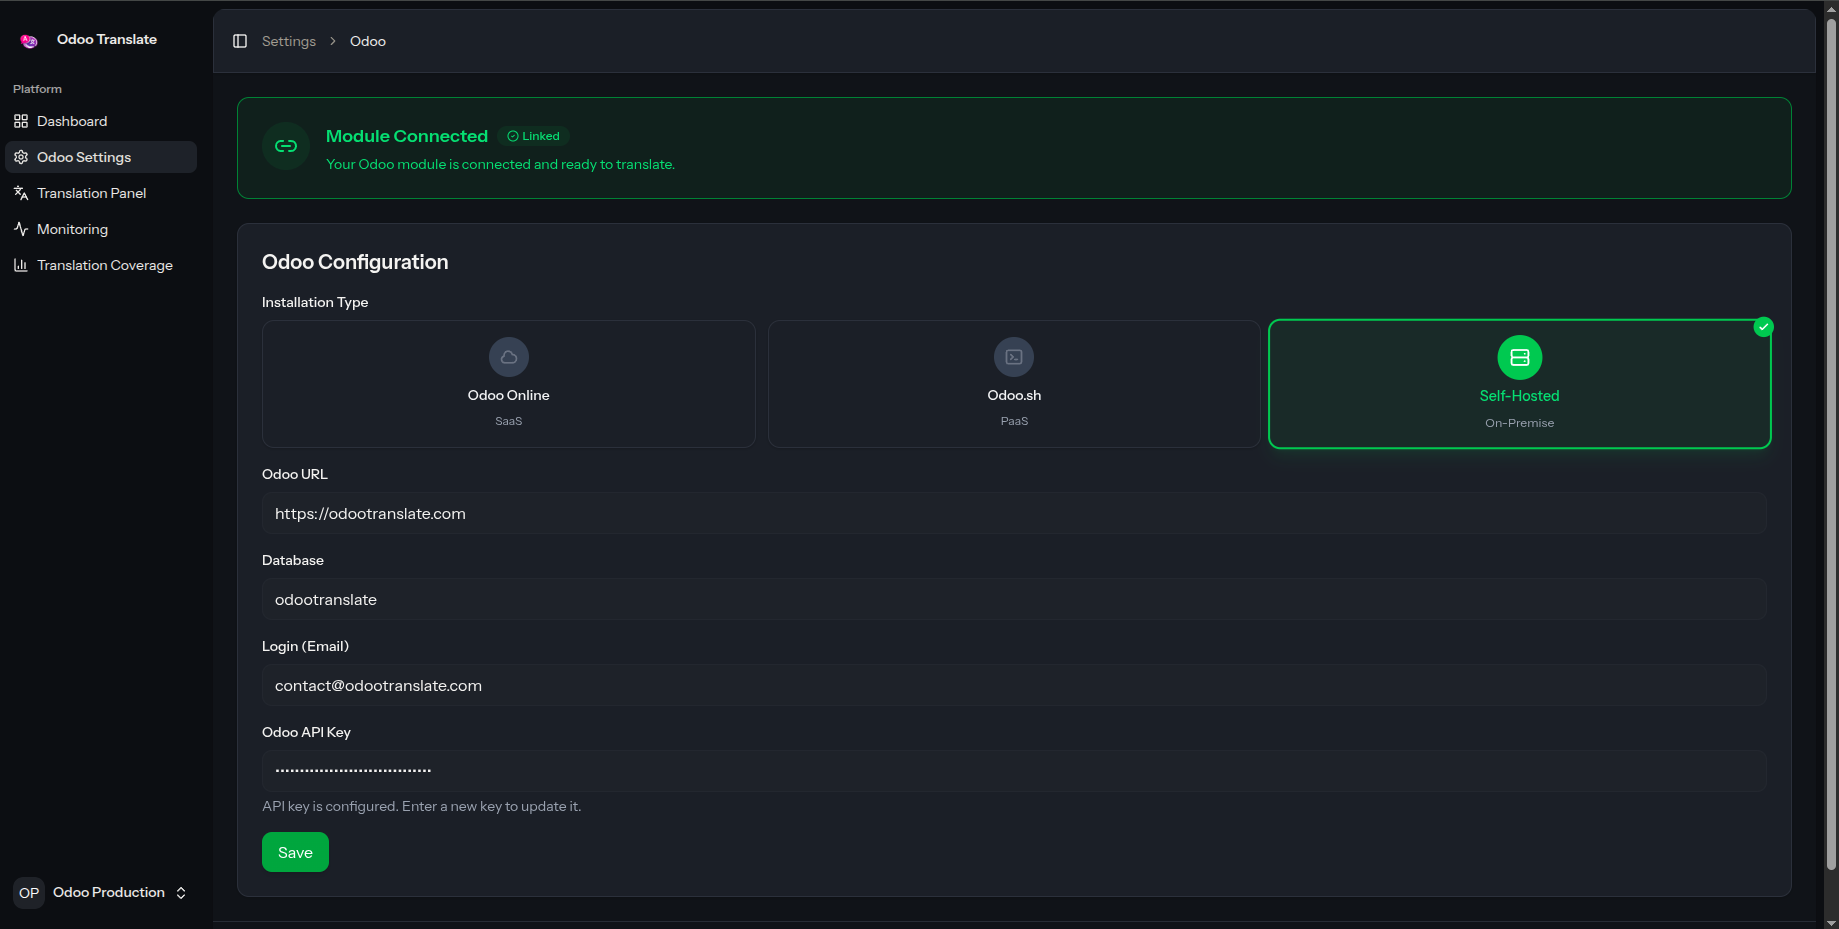Click the Odoo Settings gear icon
This screenshot has width=1839, height=929.
(x=21, y=157)
